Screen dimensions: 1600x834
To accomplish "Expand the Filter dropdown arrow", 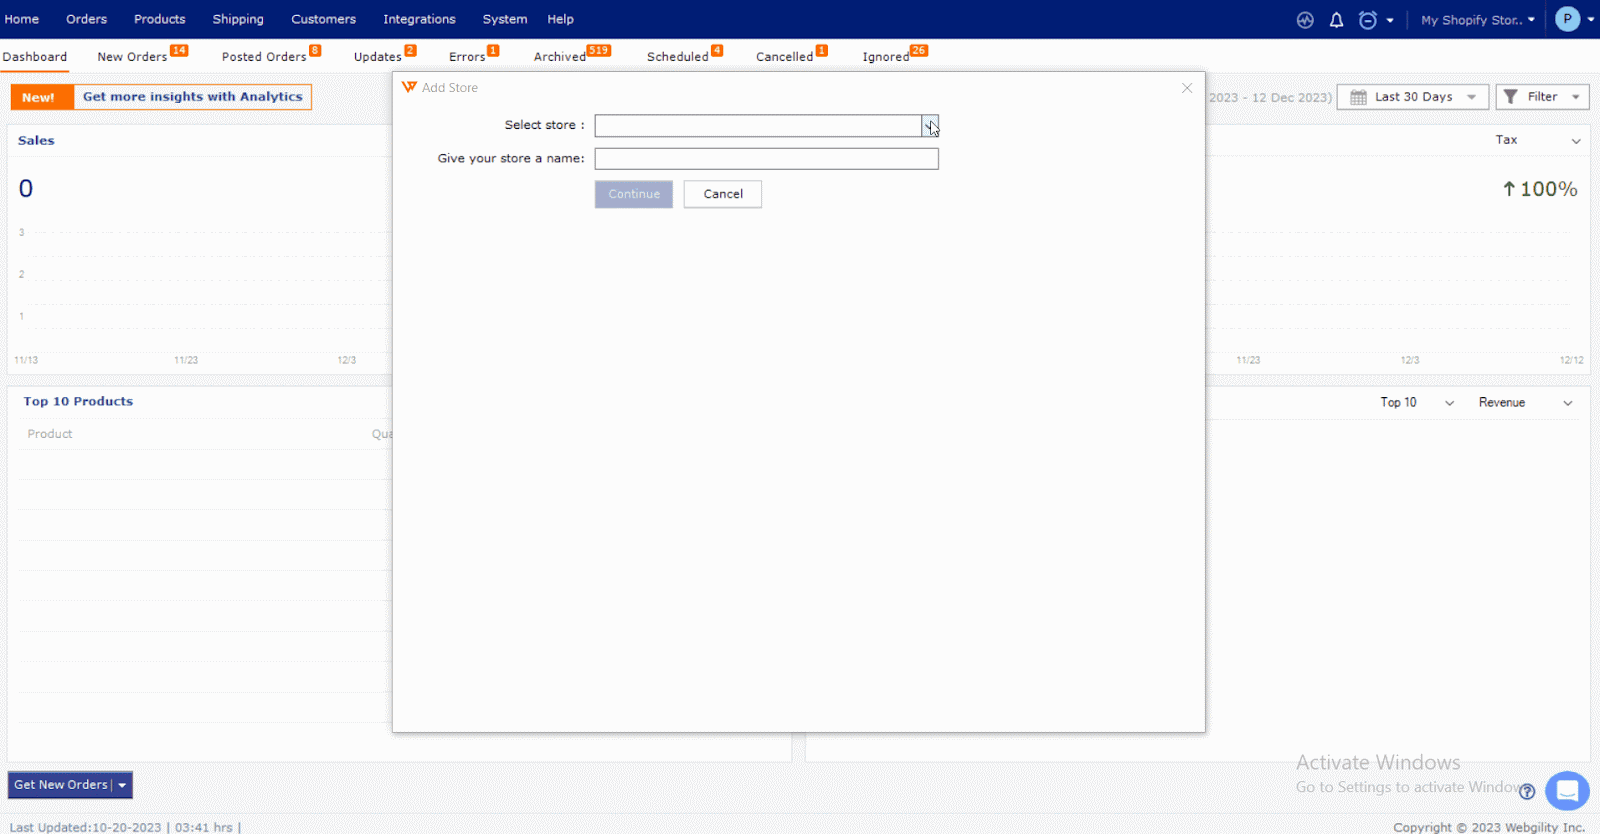I will click(x=1576, y=97).
